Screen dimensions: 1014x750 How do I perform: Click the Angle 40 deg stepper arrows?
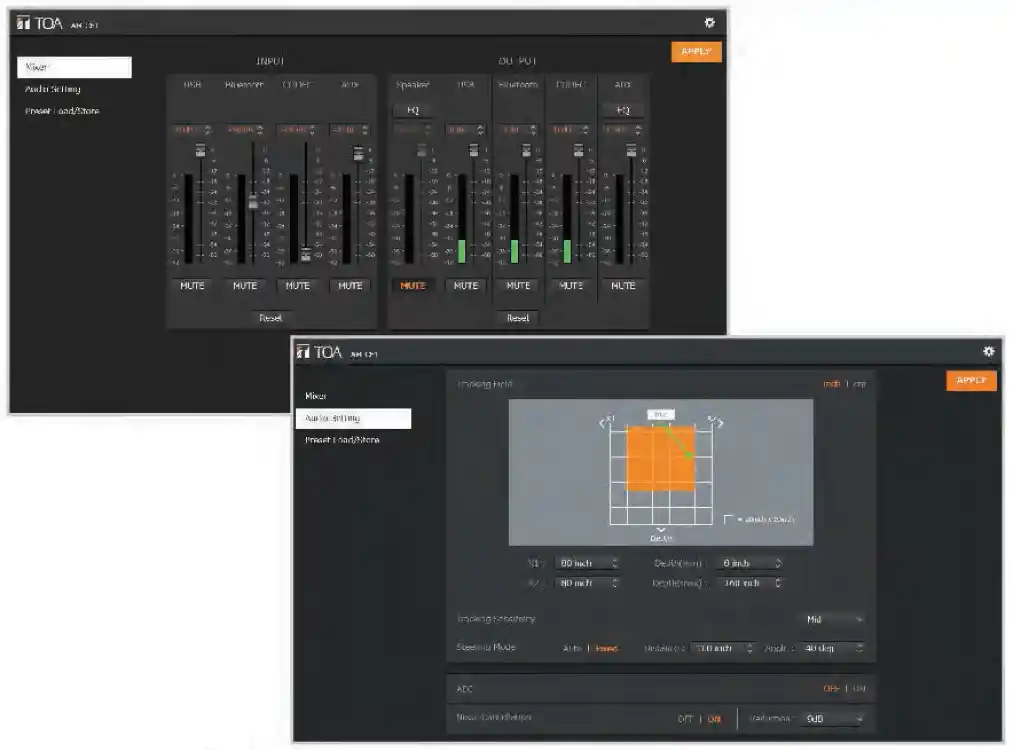(858, 648)
